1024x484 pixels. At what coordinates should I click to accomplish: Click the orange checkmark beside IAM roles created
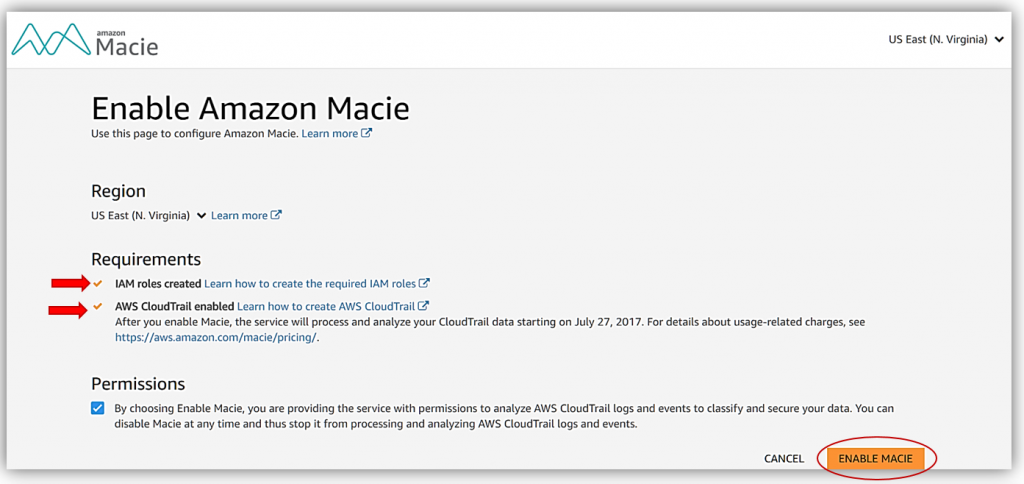98,283
